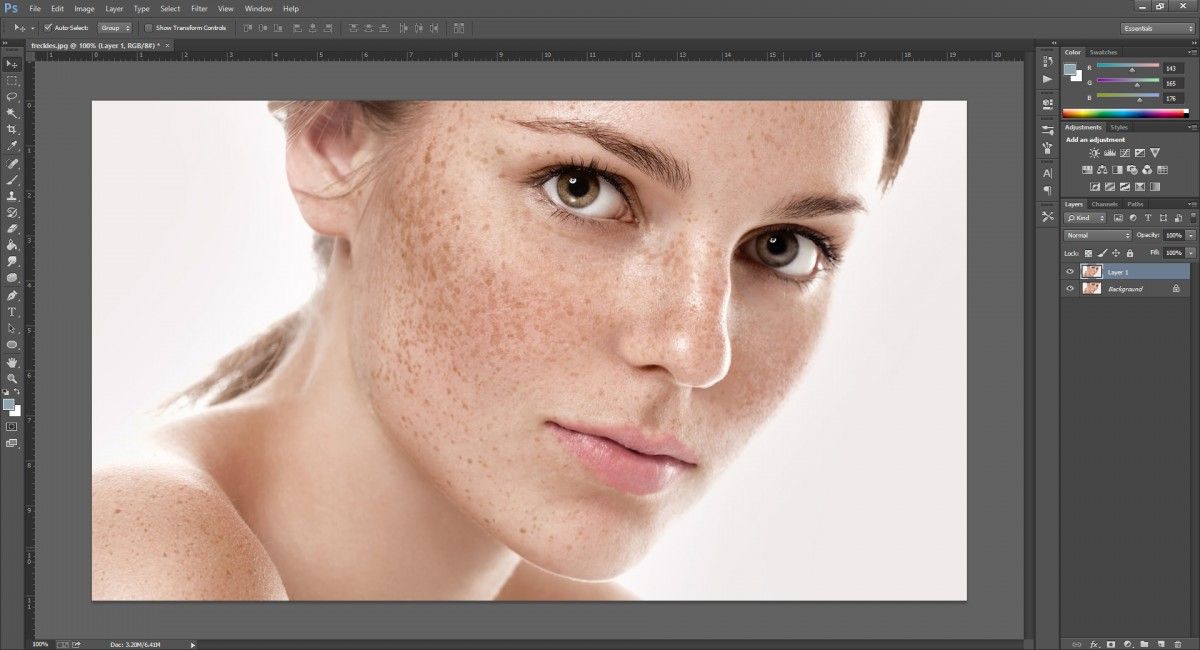Enable the Auto-Select checkbox

[x=46, y=28]
